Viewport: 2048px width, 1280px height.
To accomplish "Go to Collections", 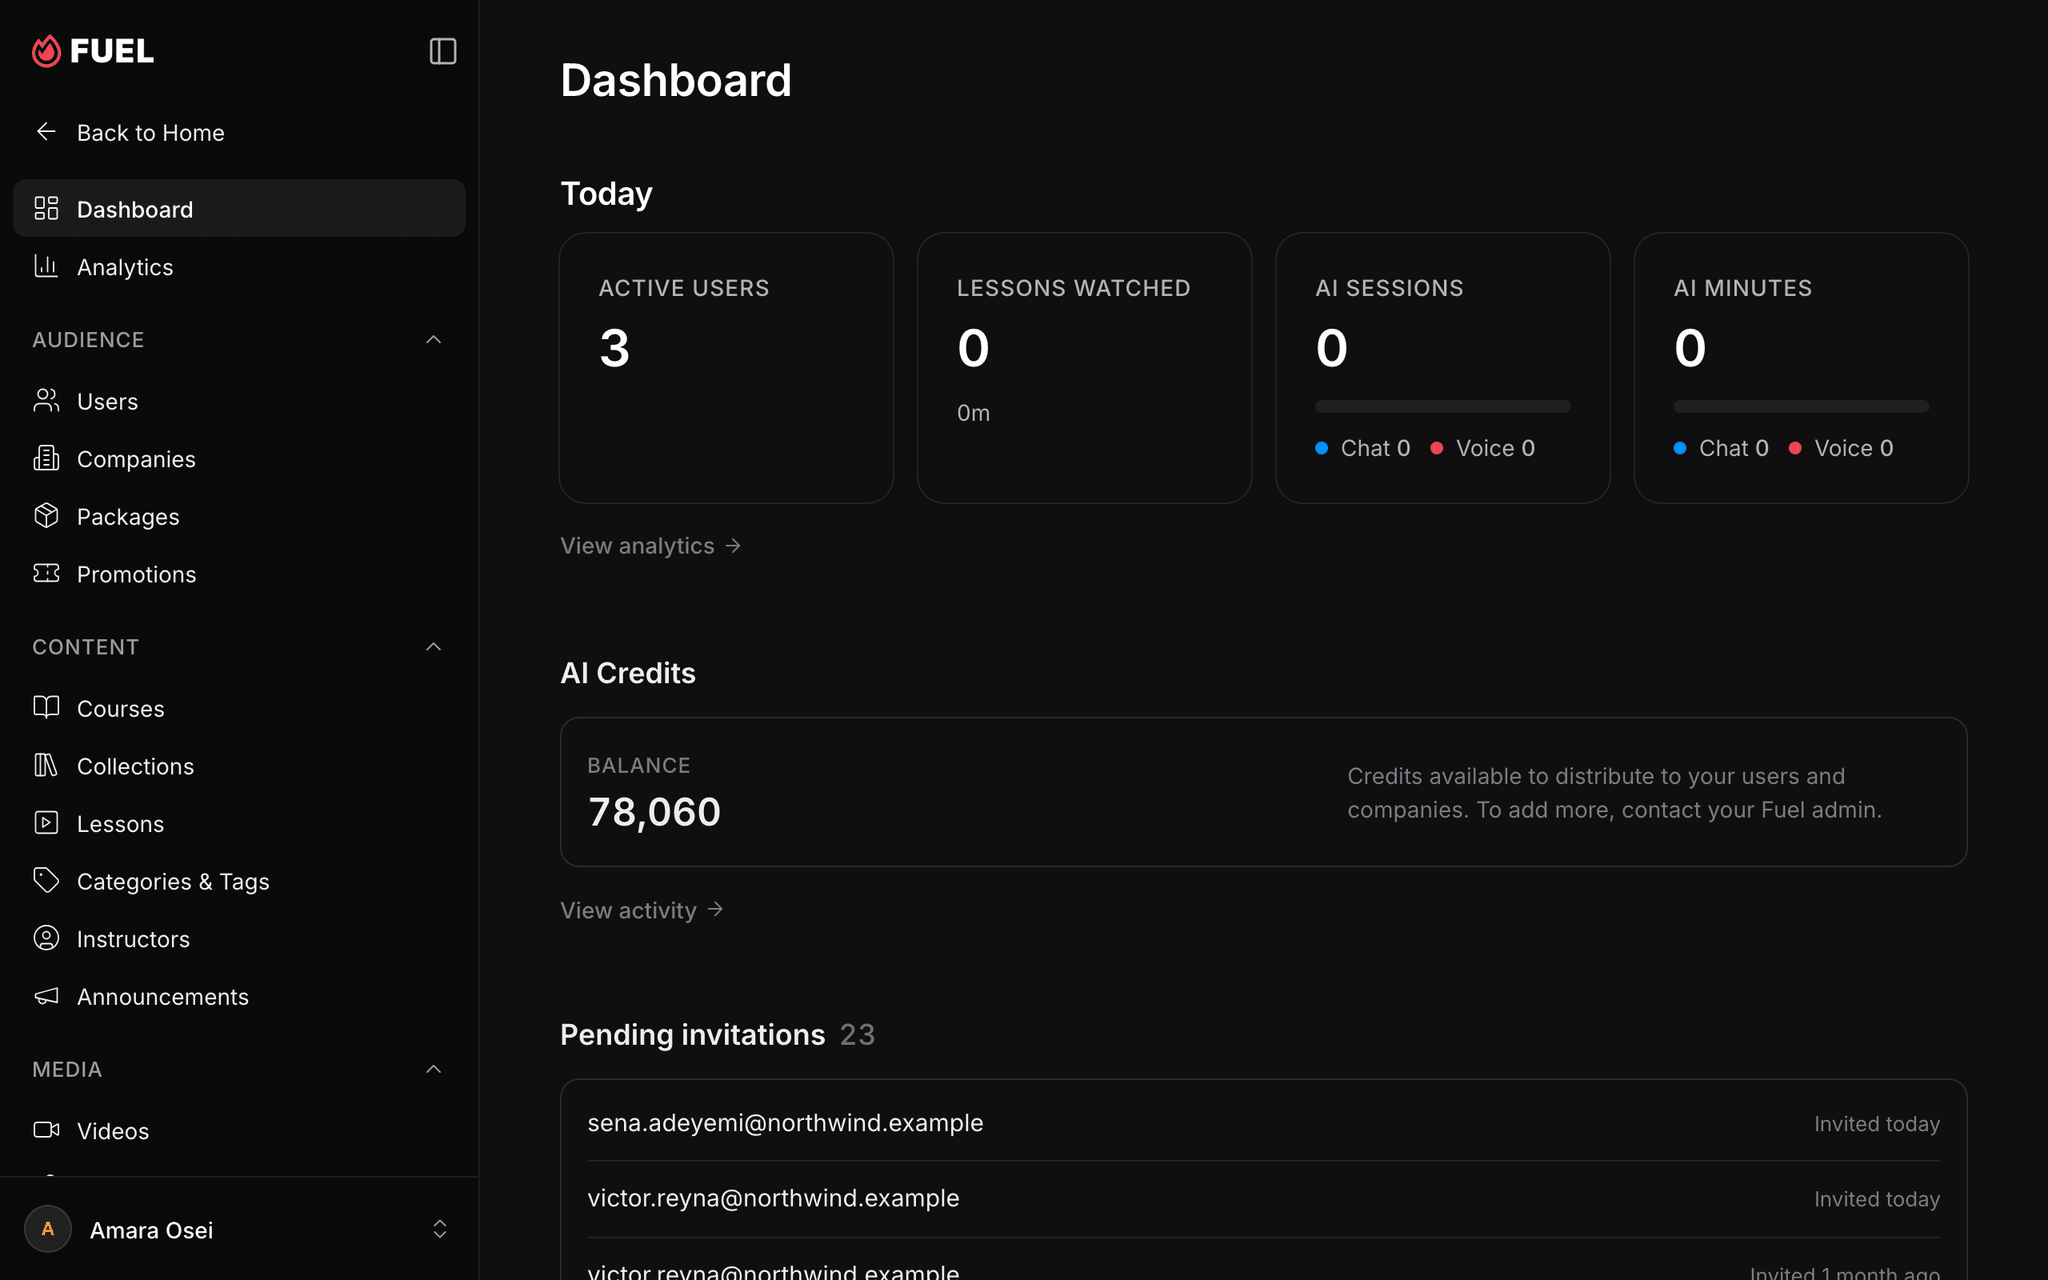I will coord(239,766).
